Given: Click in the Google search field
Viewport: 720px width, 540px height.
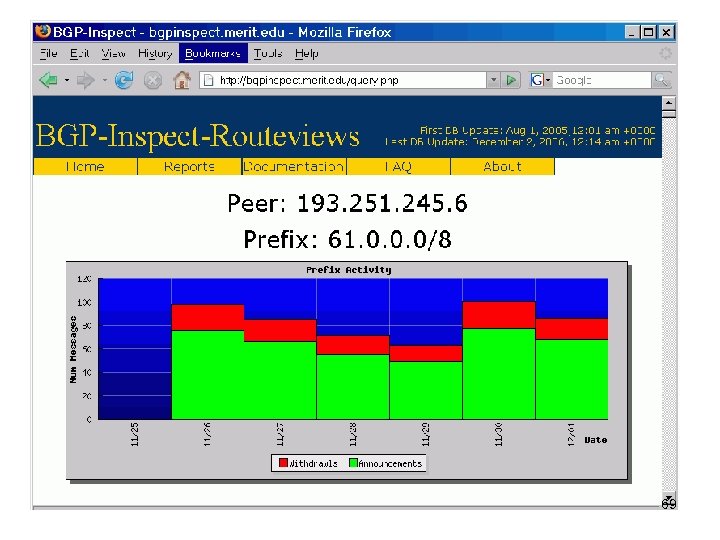Looking at the screenshot, I should (x=603, y=80).
